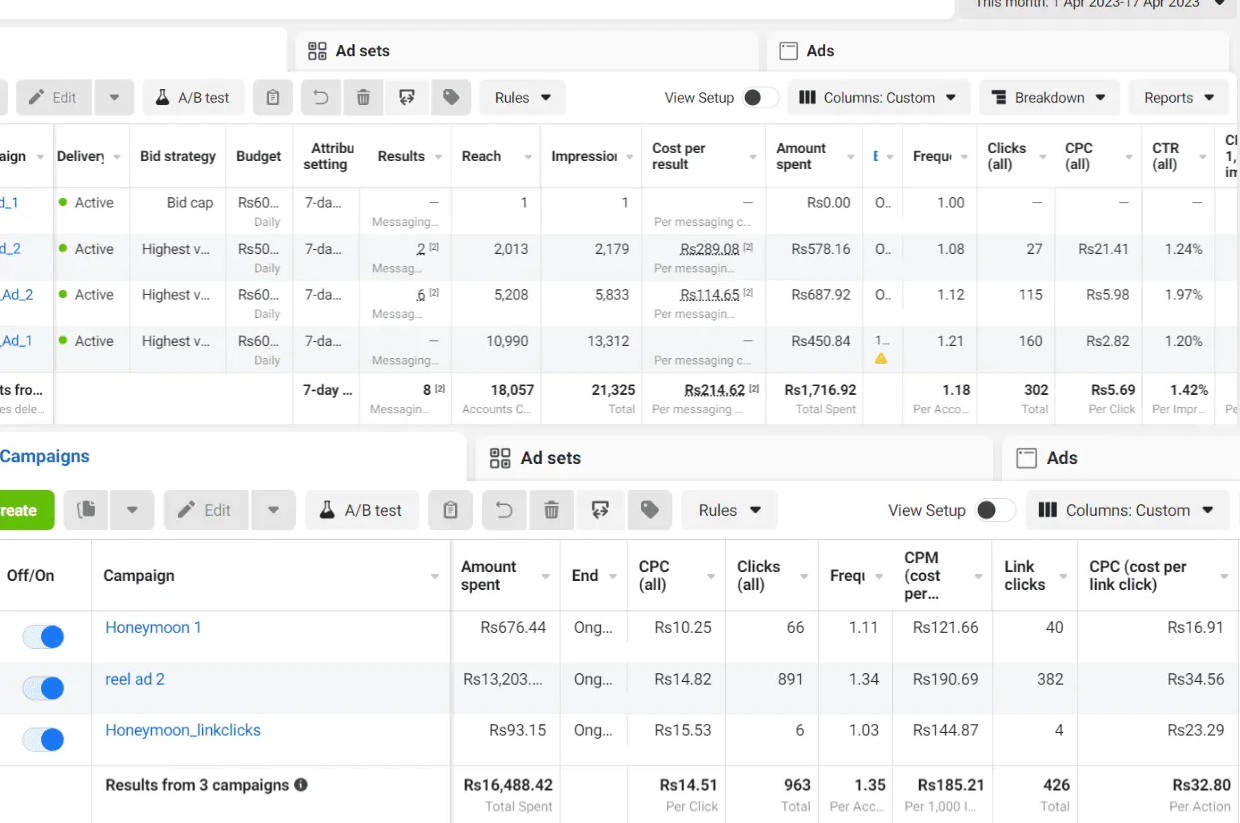Click pencil Edit button in upper toolbar
The width and height of the screenshot is (1240, 823).
coord(53,98)
